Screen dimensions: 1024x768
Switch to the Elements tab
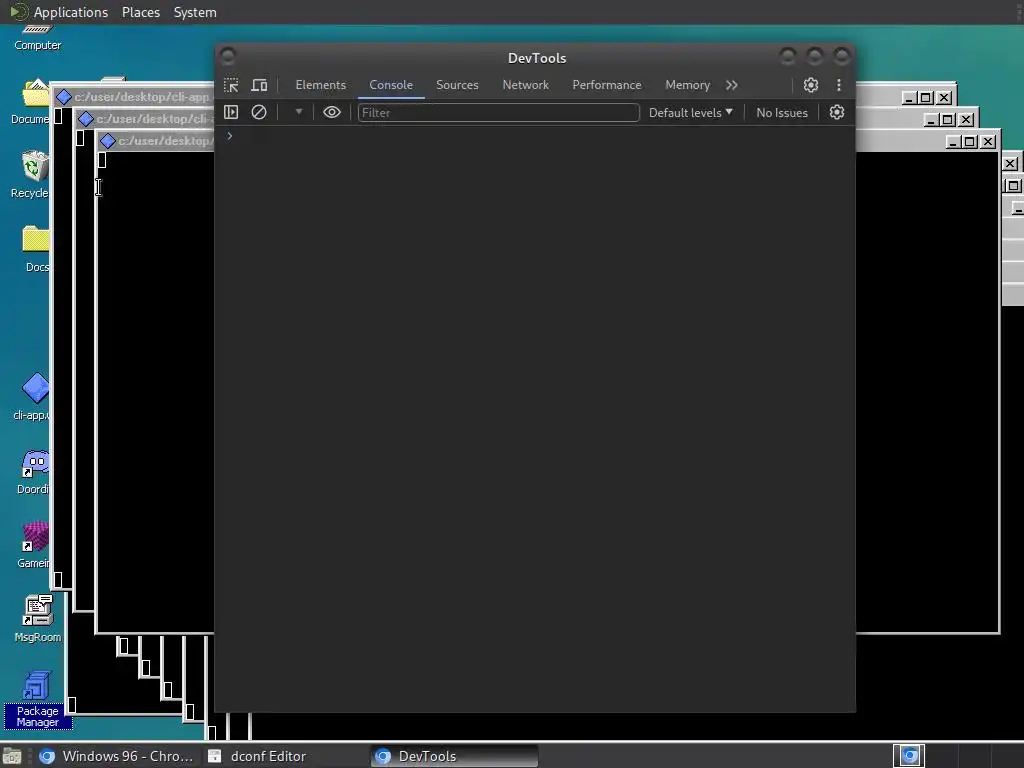321,85
